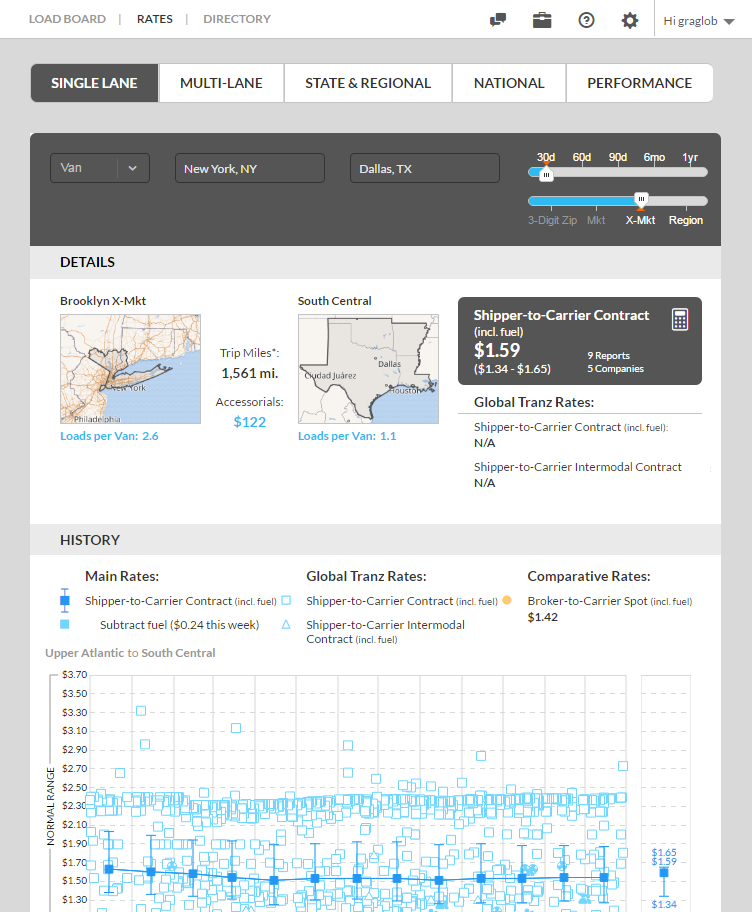Image resolution: width=752 pixels, height=912 pixels.
Task: Click the geography level slider handle
Action: pyautogui.click(x=641, y=199)
